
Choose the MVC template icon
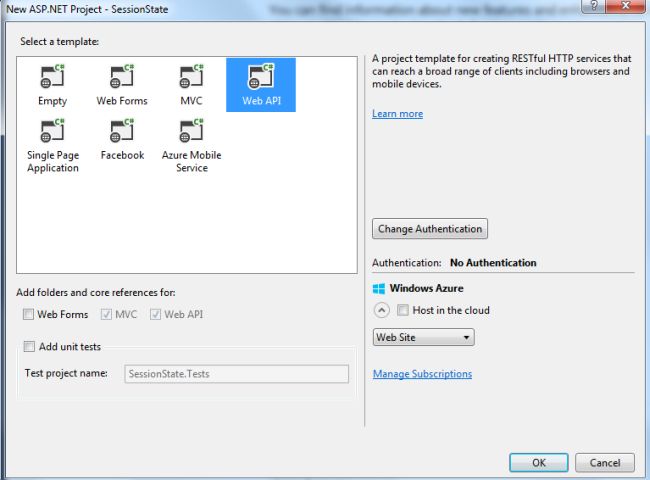(x=191, y=76)
